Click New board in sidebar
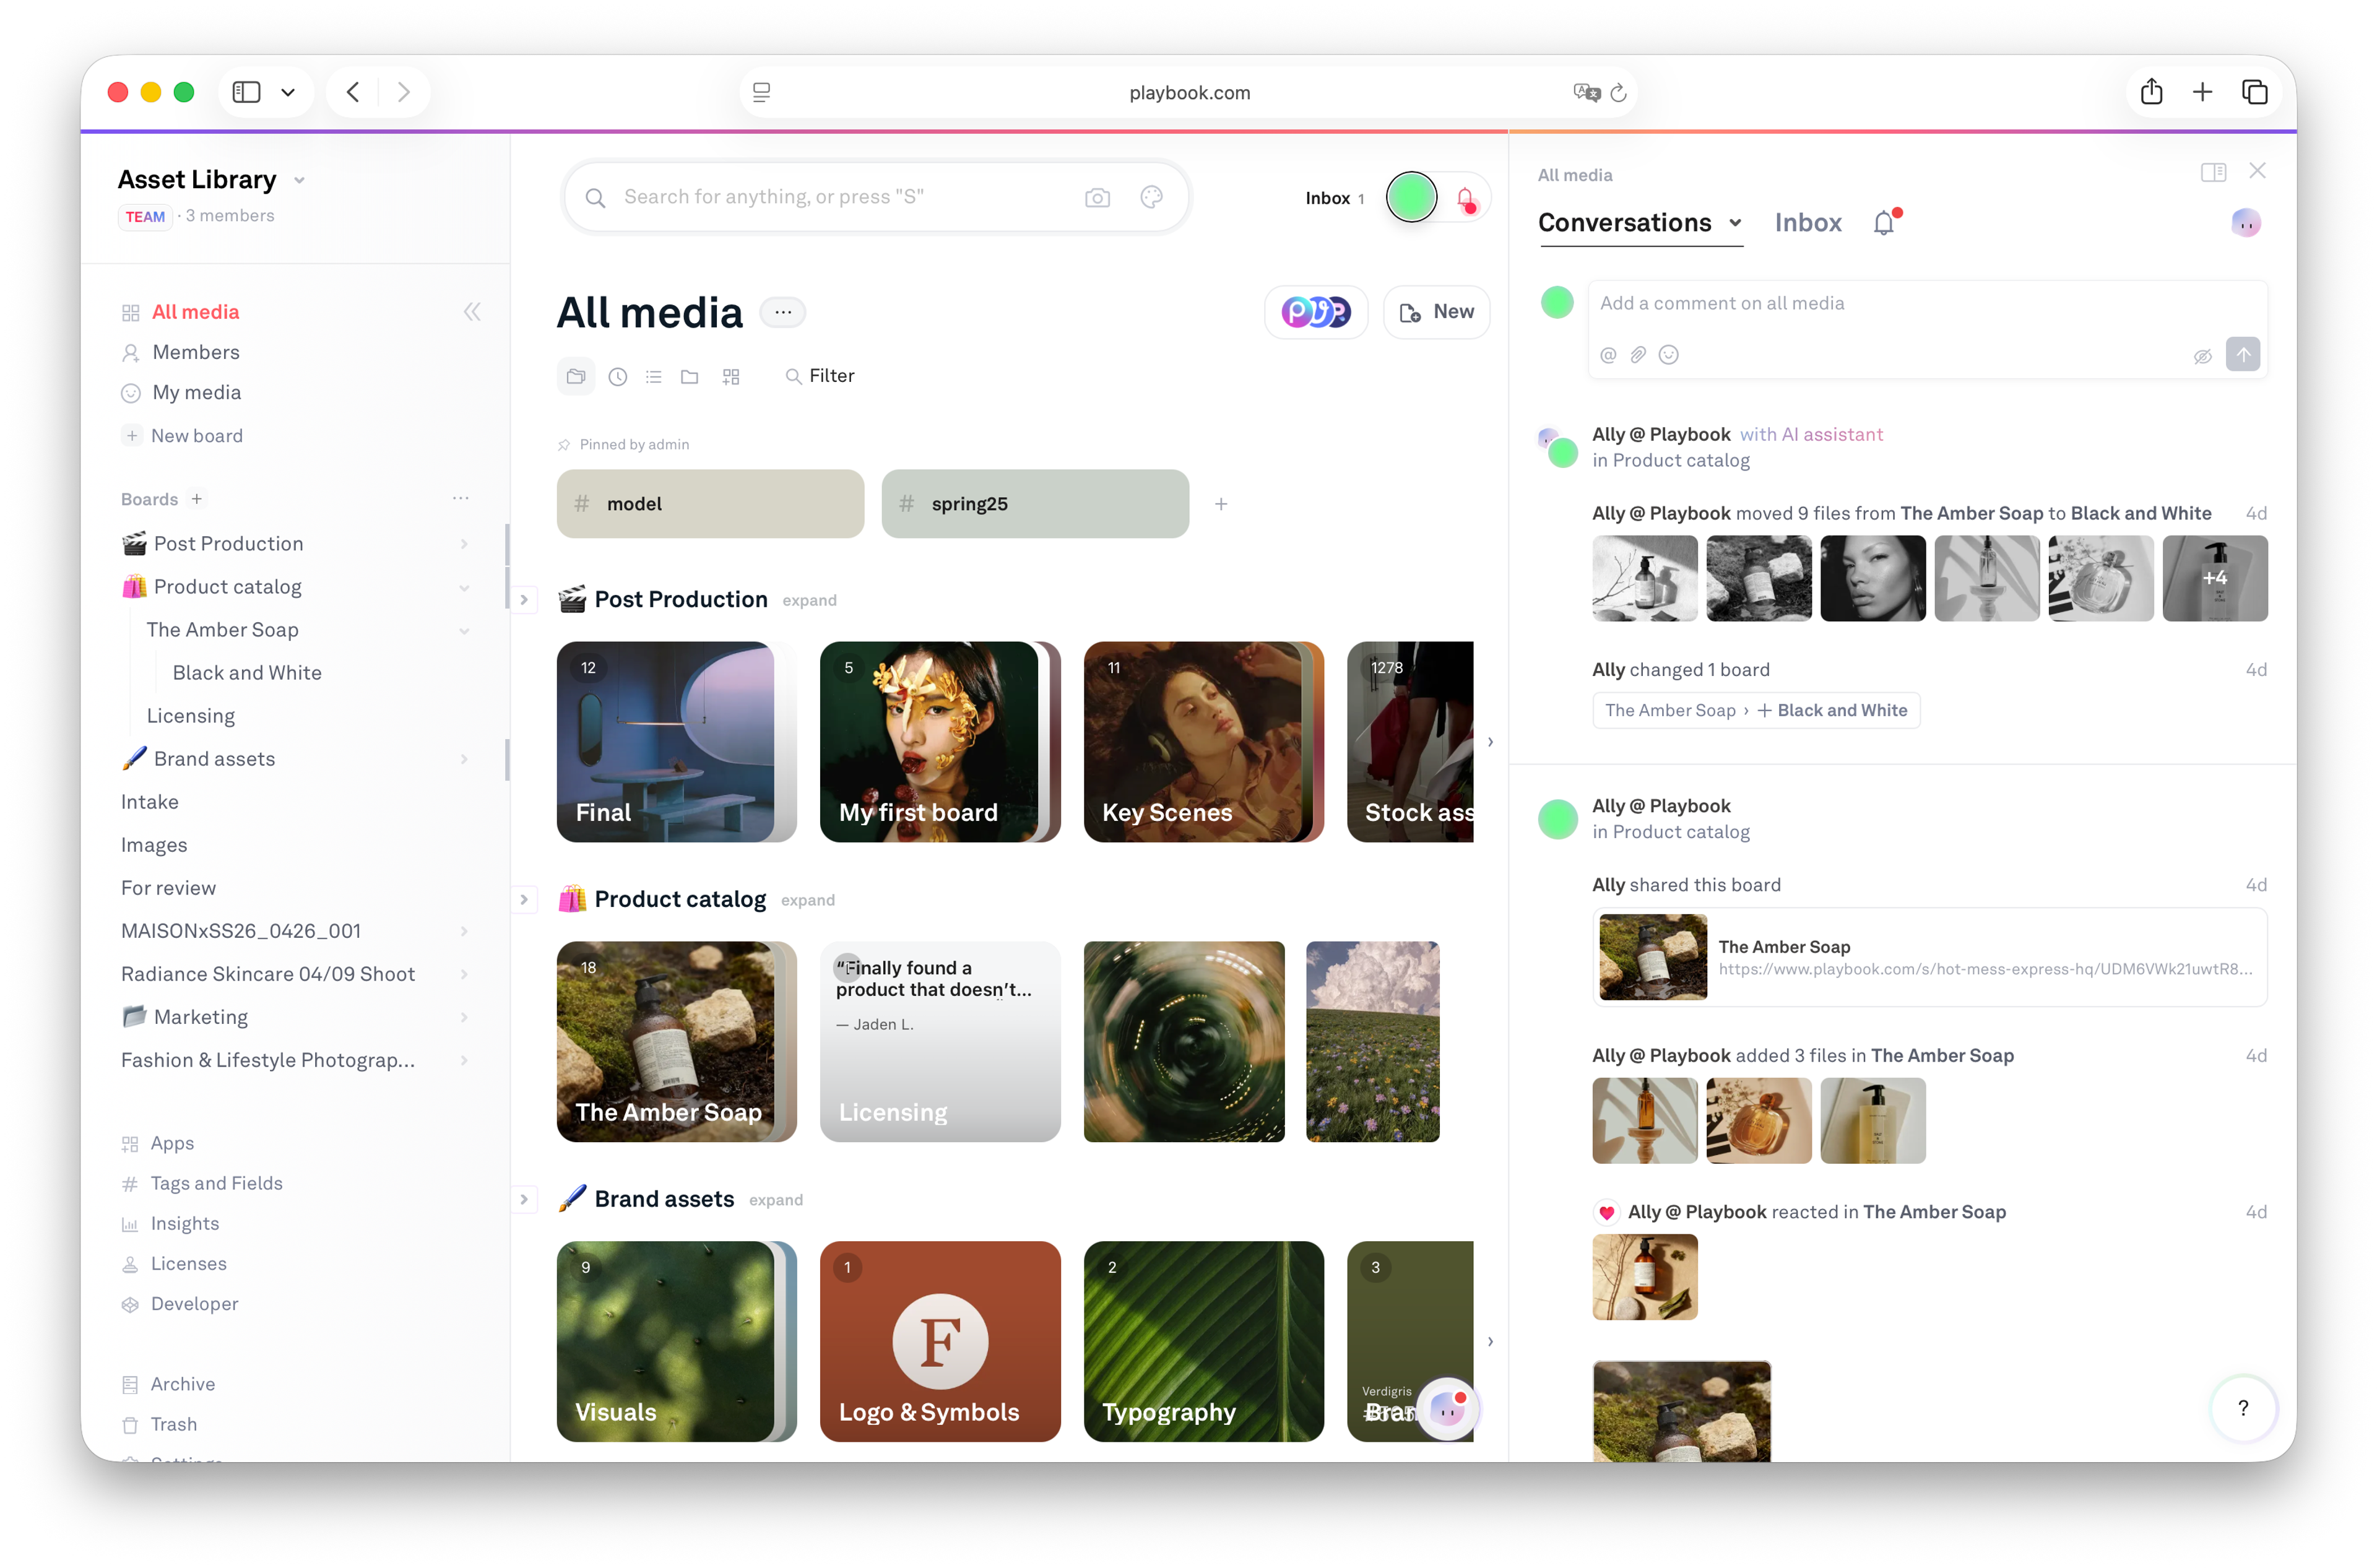The height and width of the screenshot is (1568, 2377). 196,435
